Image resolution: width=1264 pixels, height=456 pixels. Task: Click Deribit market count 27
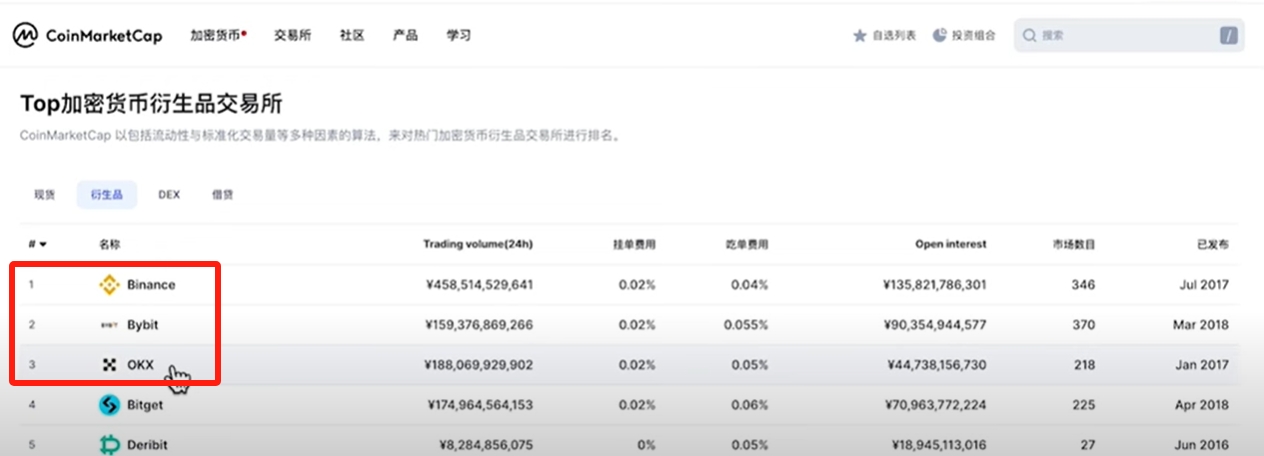pyautogui.click(x=1088, y=445)
